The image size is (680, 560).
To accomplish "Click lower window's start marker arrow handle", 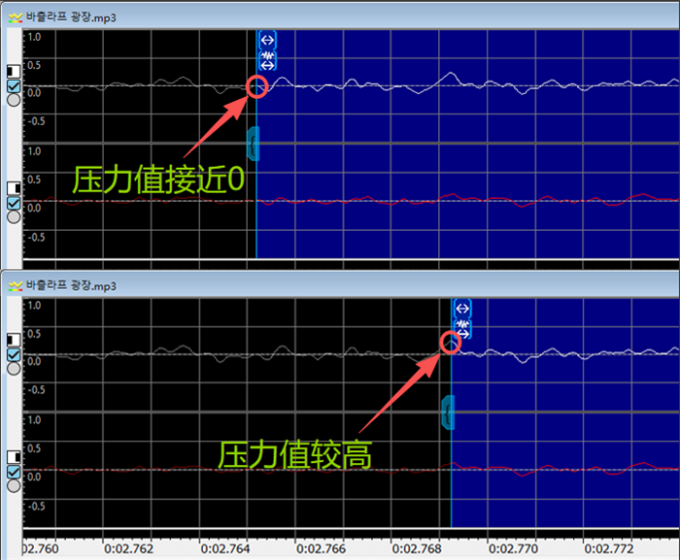I will tap(463, 308).
